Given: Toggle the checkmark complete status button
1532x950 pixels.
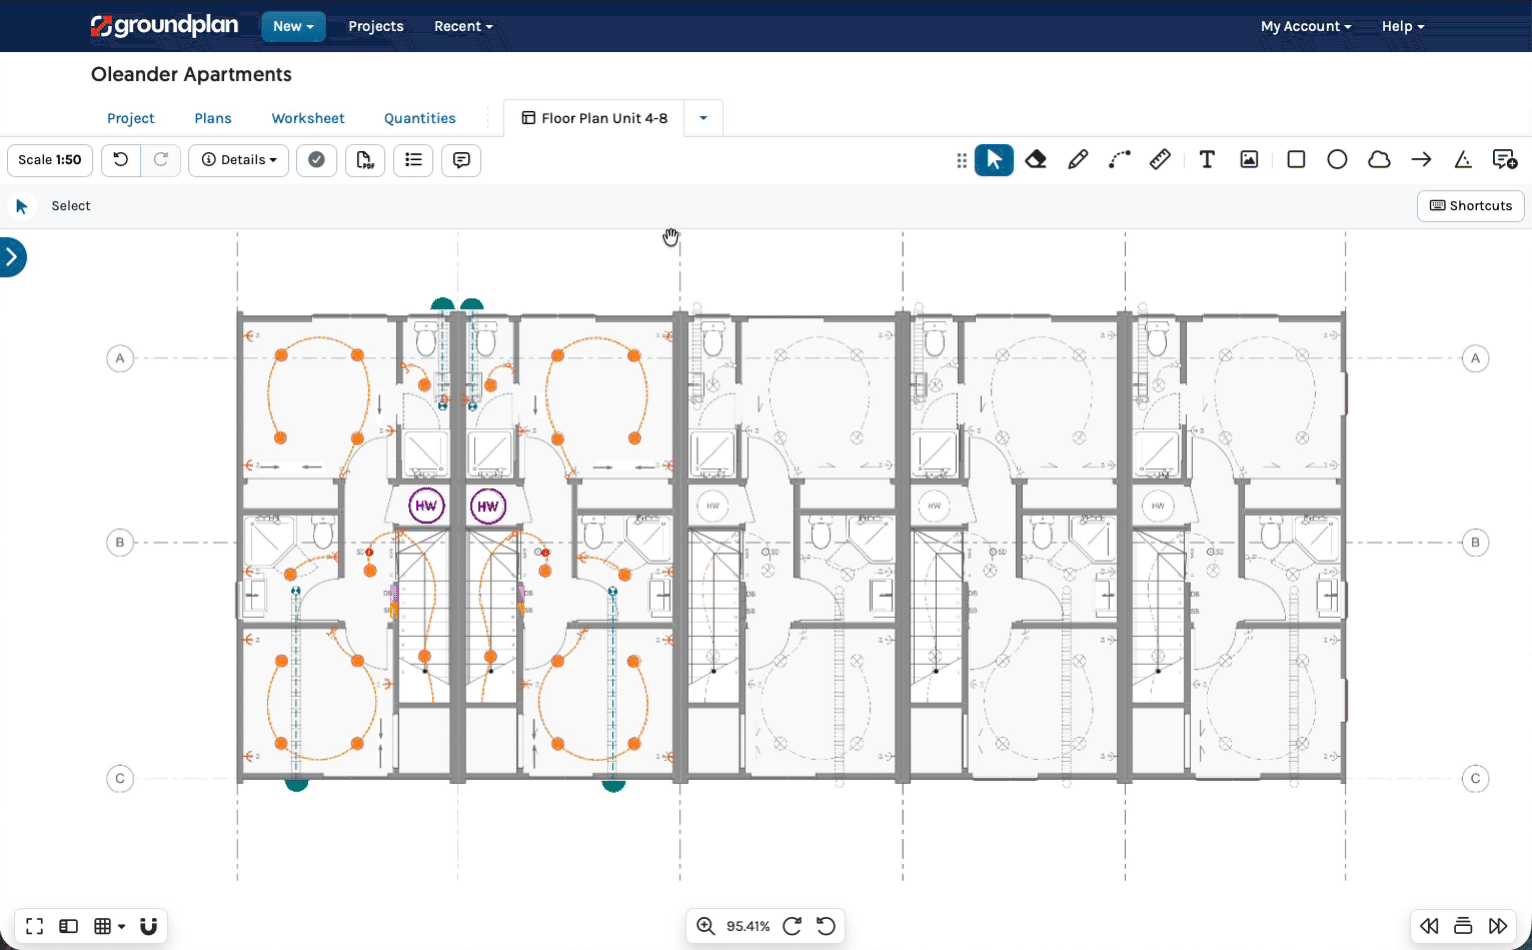Looking at the screenshot, I should [316, 160].
